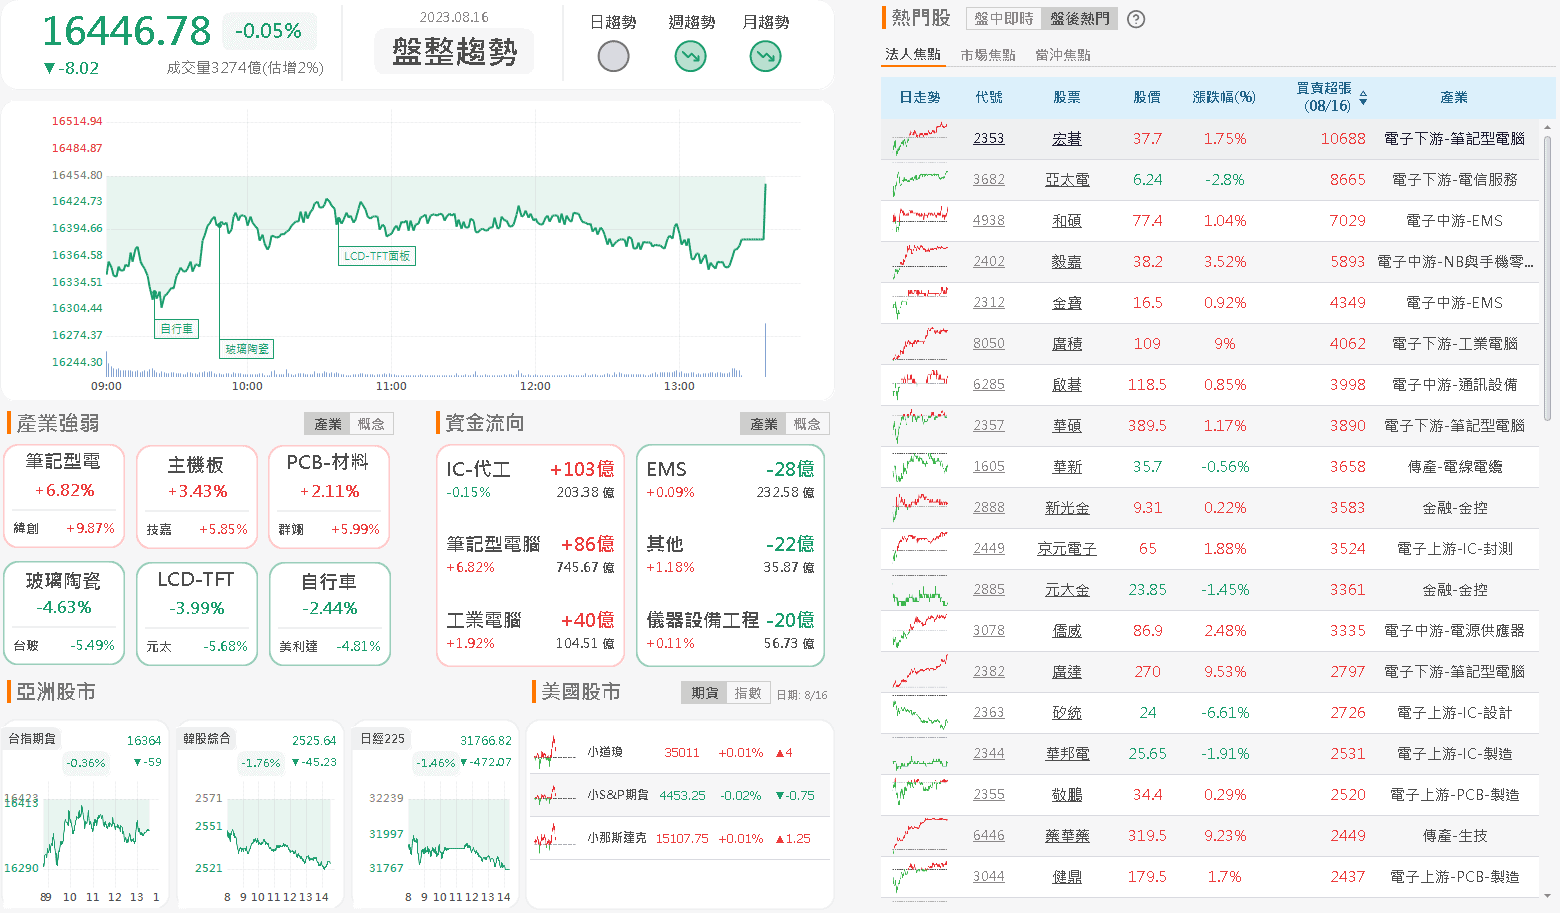Click the weekly trend green downtrend icon

point(690,56)
